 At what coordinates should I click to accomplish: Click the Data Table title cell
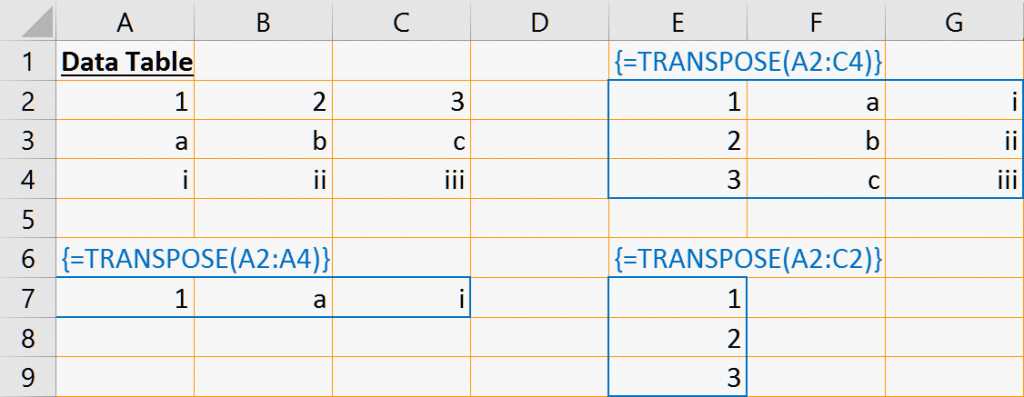click(x=125, y=61)
